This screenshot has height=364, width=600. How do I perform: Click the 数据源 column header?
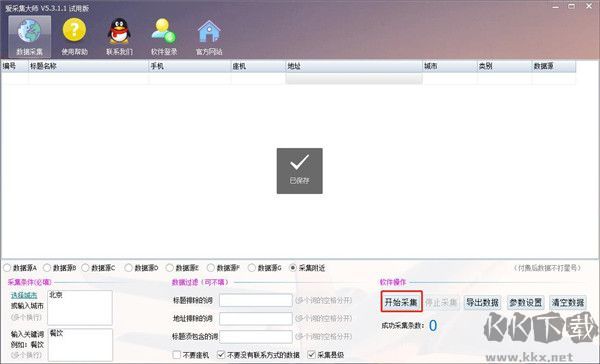(x=554, y=66)
